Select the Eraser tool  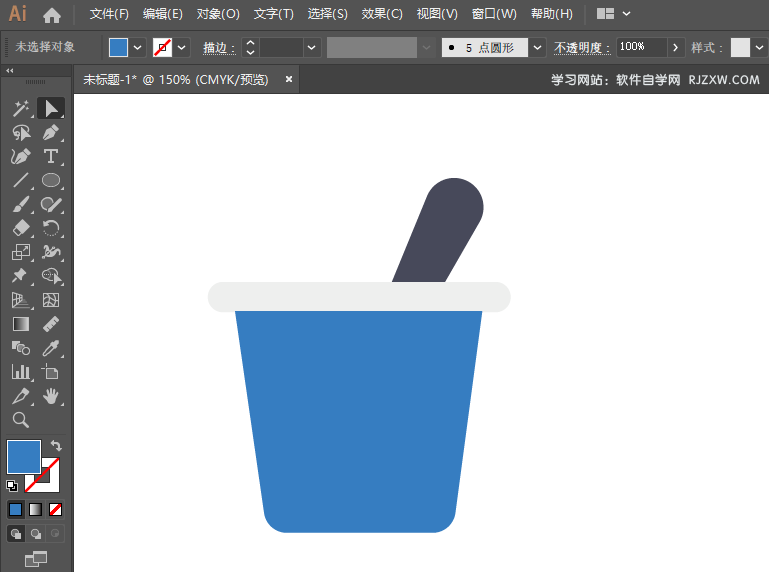(21, 228)
